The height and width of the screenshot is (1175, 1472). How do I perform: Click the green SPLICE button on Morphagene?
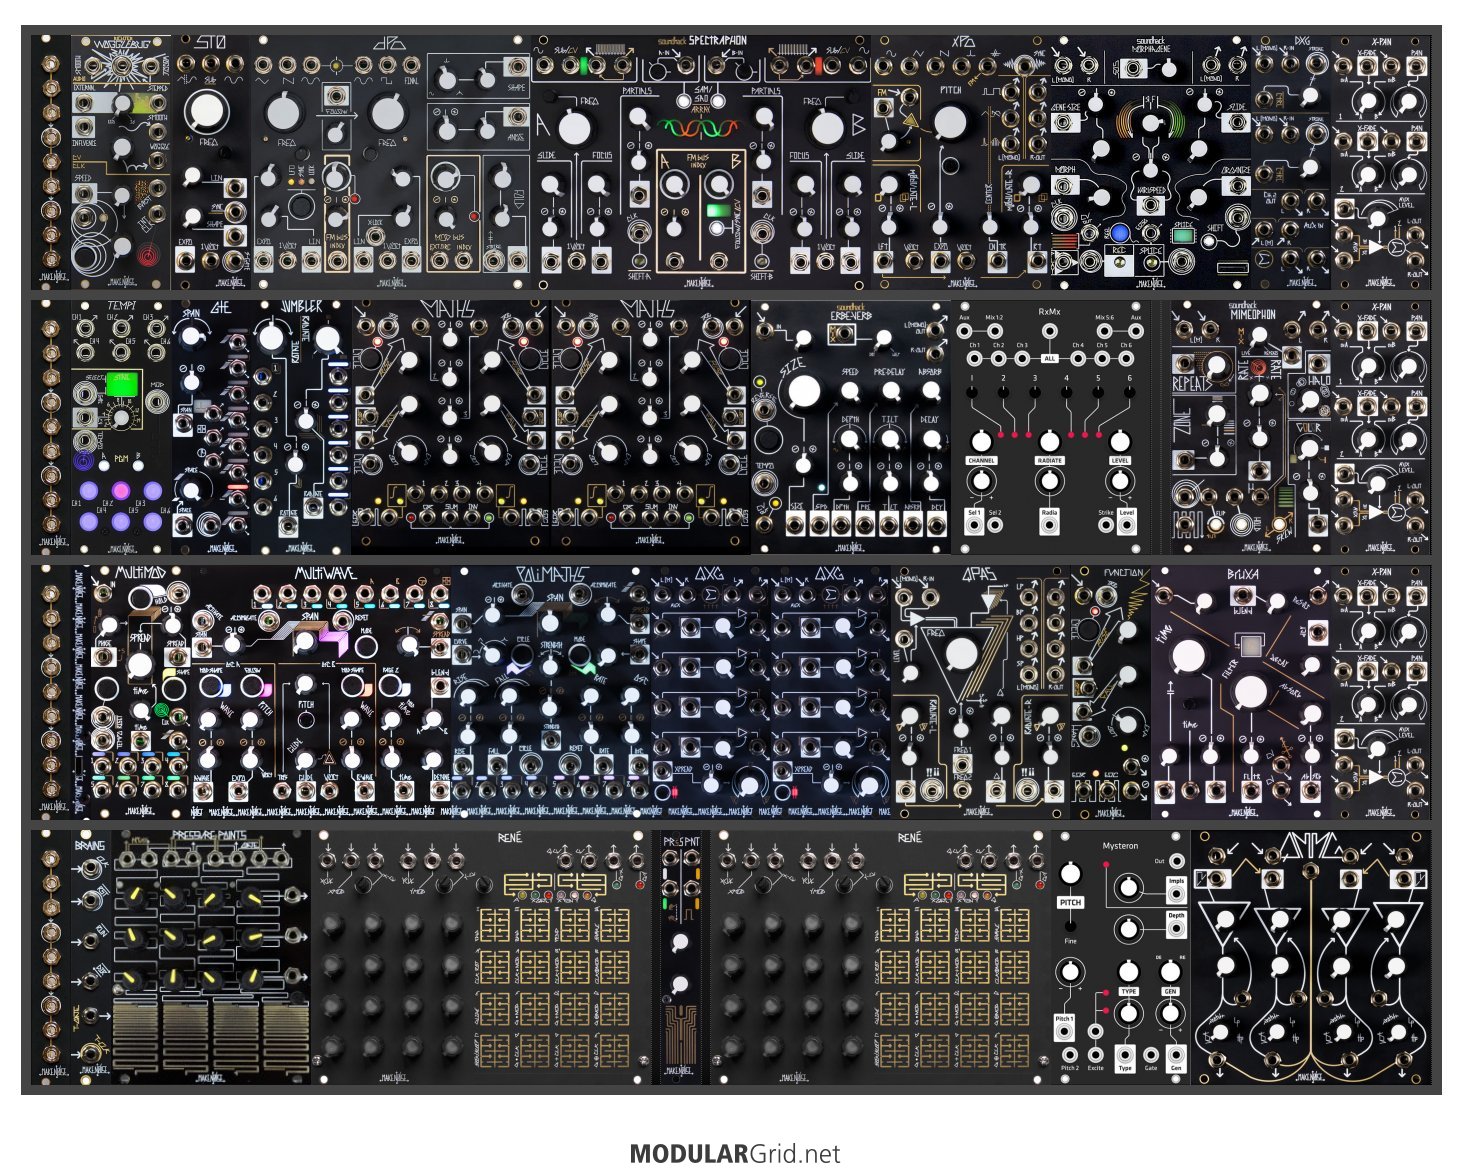coord(1185,236)
